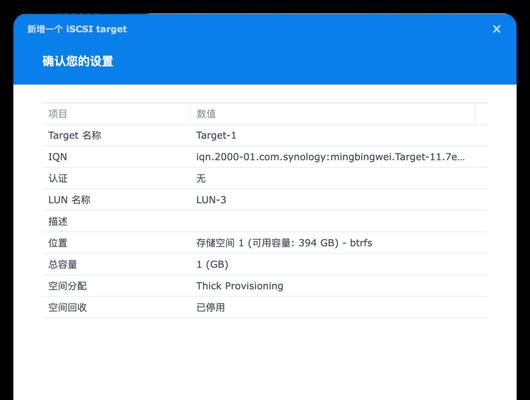Click the 存储空间 1 btrfs value
This screenshot has width=530, height=400.
click(284, 243)
